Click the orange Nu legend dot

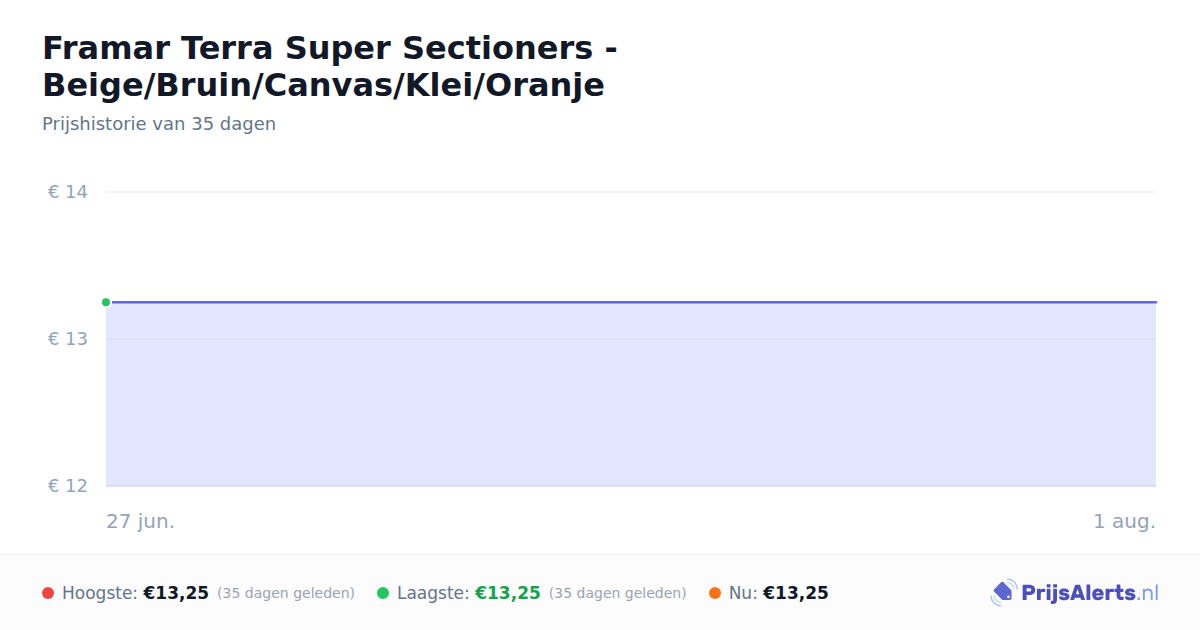pyautogui.click(x=715, y=593)
